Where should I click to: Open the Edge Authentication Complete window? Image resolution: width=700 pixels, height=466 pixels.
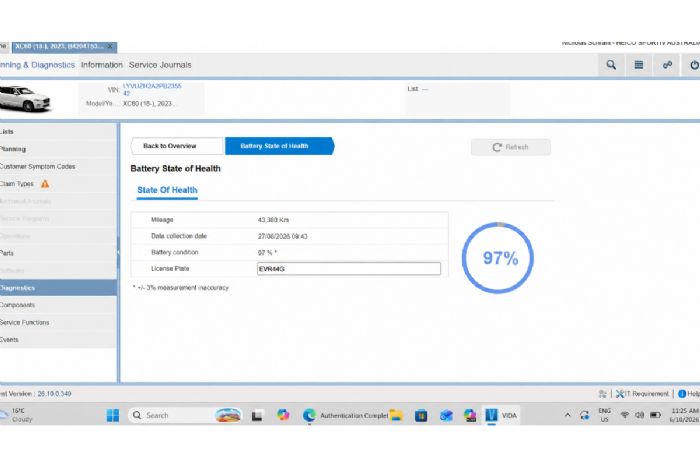pyautogui.click(x=344, y=416)
